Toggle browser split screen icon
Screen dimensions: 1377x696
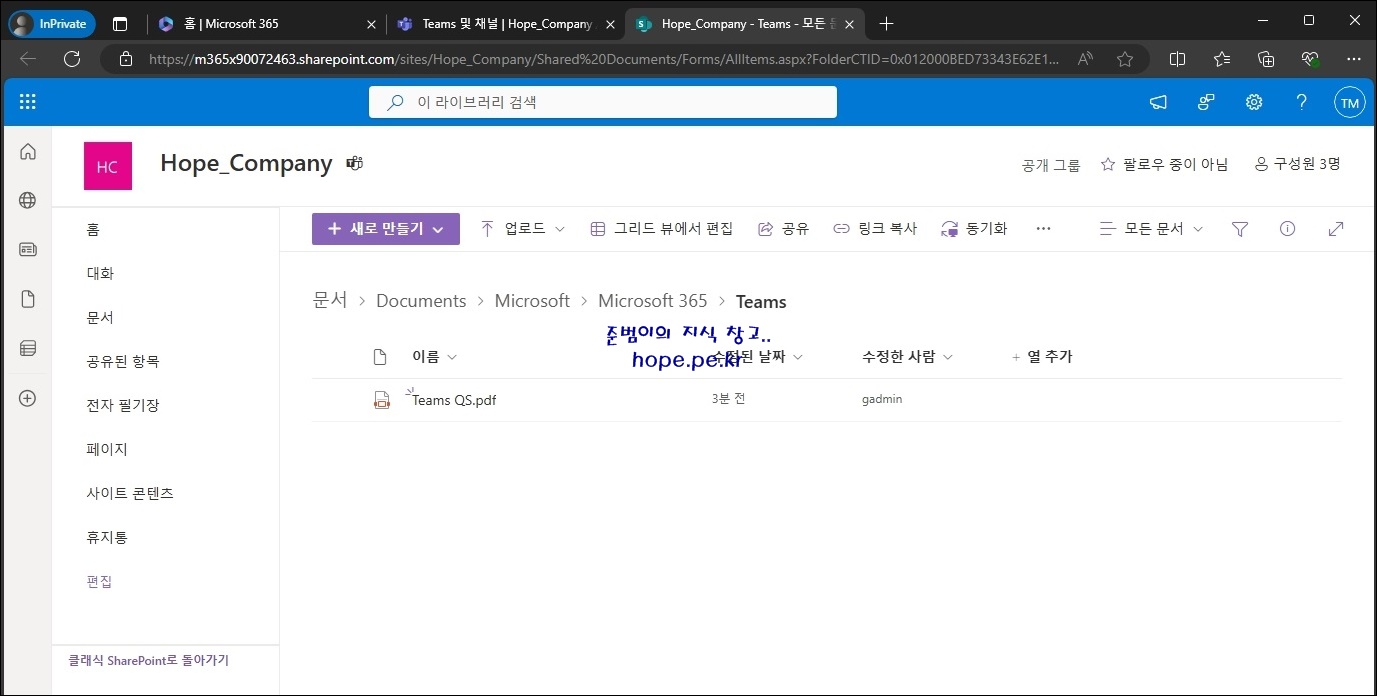[1177, 59]
